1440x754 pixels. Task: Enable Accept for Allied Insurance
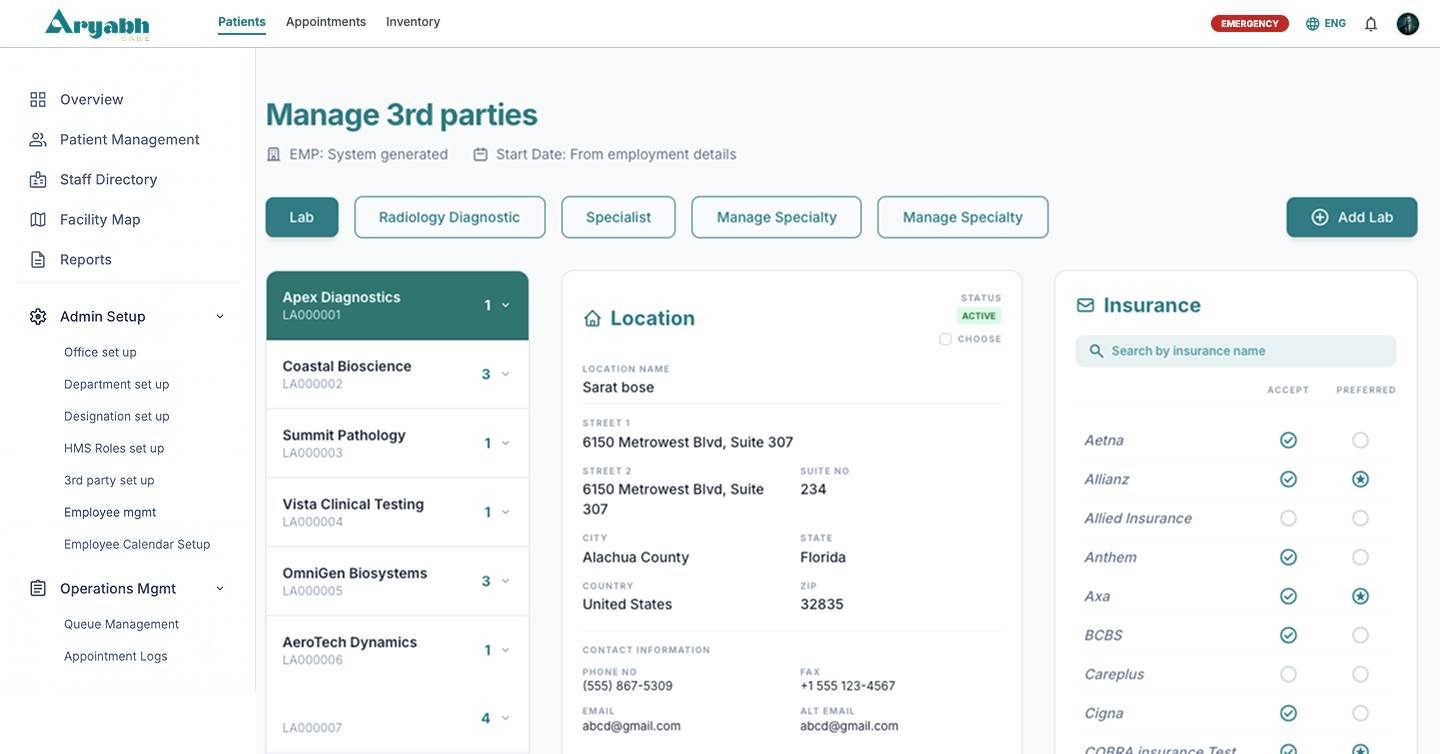(1288, 518)
